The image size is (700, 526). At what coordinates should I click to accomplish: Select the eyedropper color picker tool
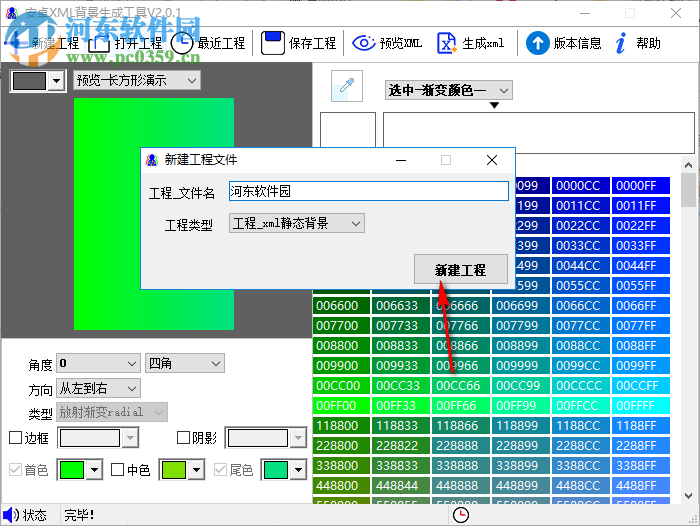[x=347, y=86]
